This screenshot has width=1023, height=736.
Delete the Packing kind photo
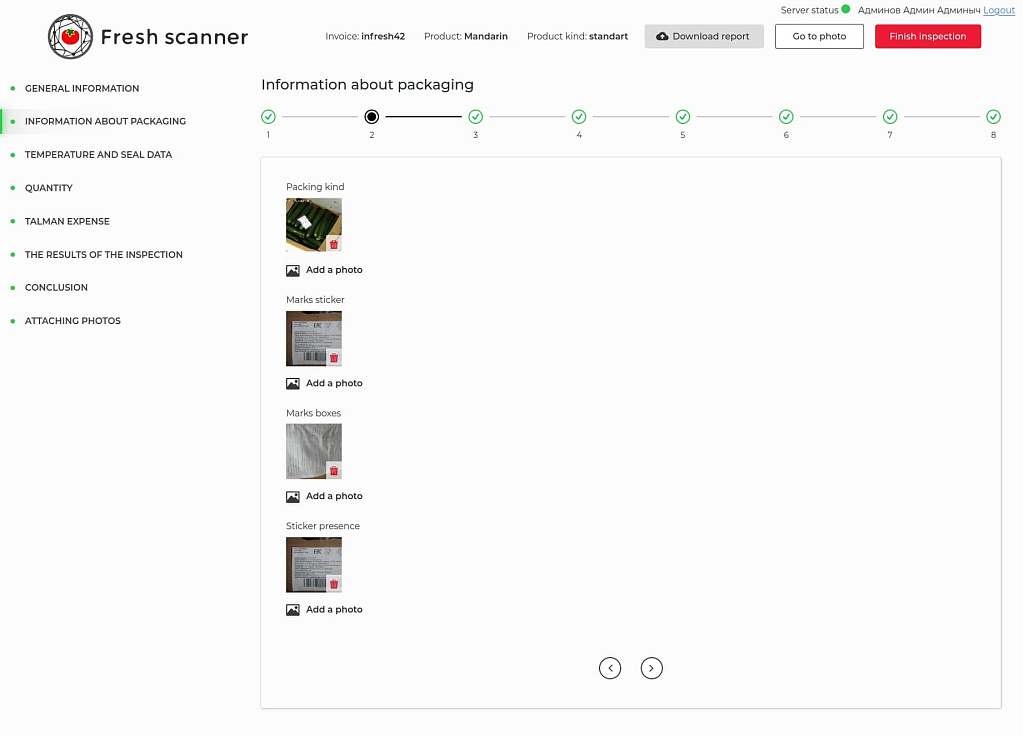pyautogui.click(x=334, y=244)
